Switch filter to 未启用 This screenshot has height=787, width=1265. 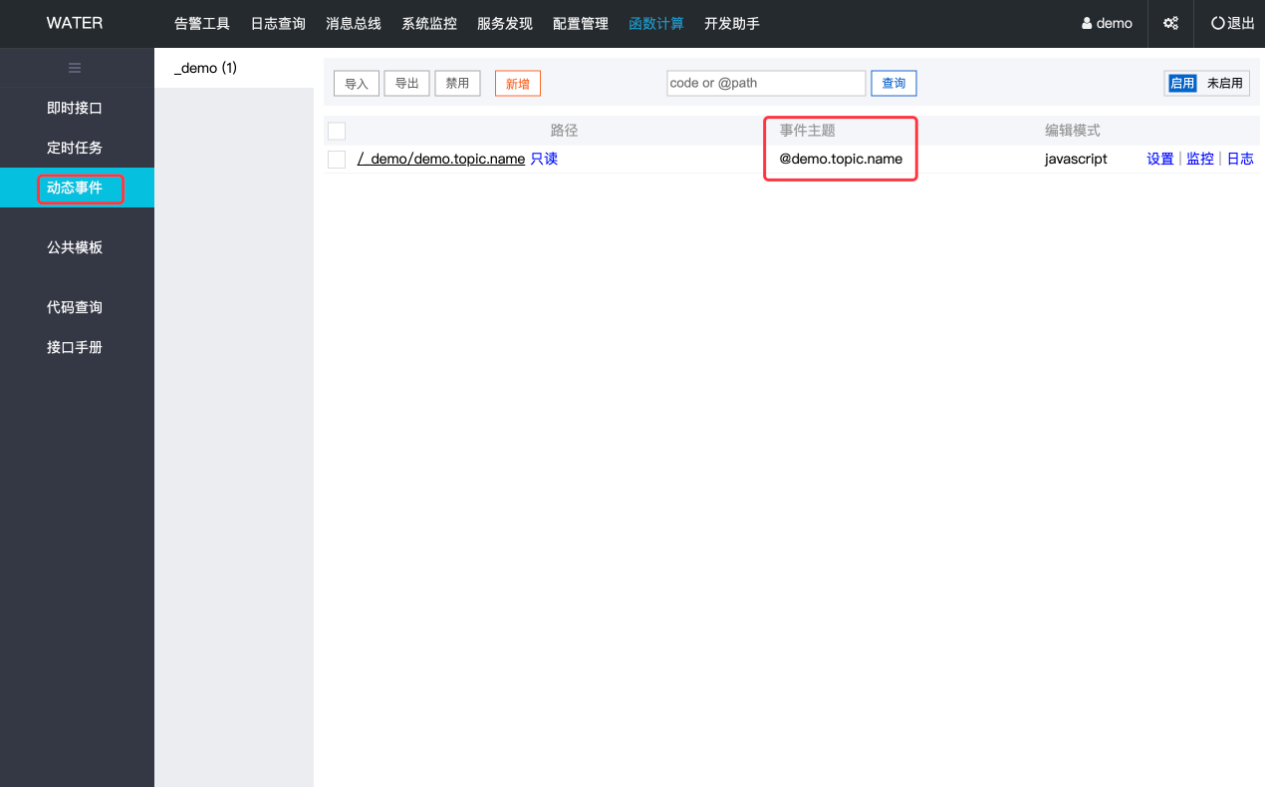(1224, 83)
